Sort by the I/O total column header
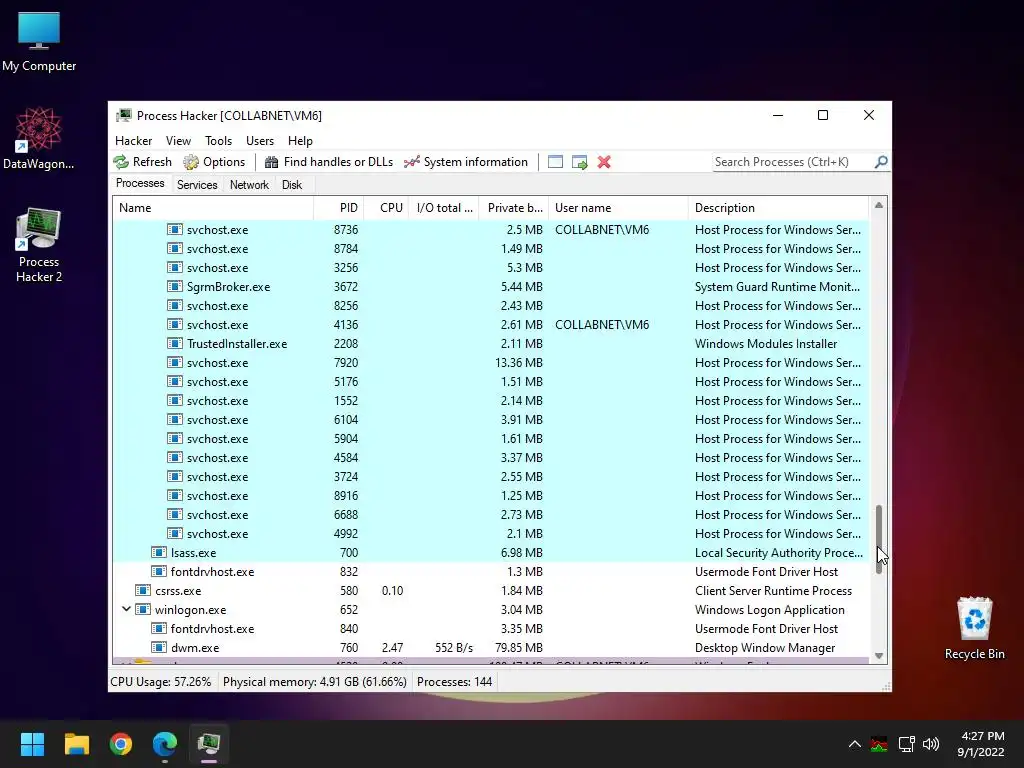 (x=443, y=208)
